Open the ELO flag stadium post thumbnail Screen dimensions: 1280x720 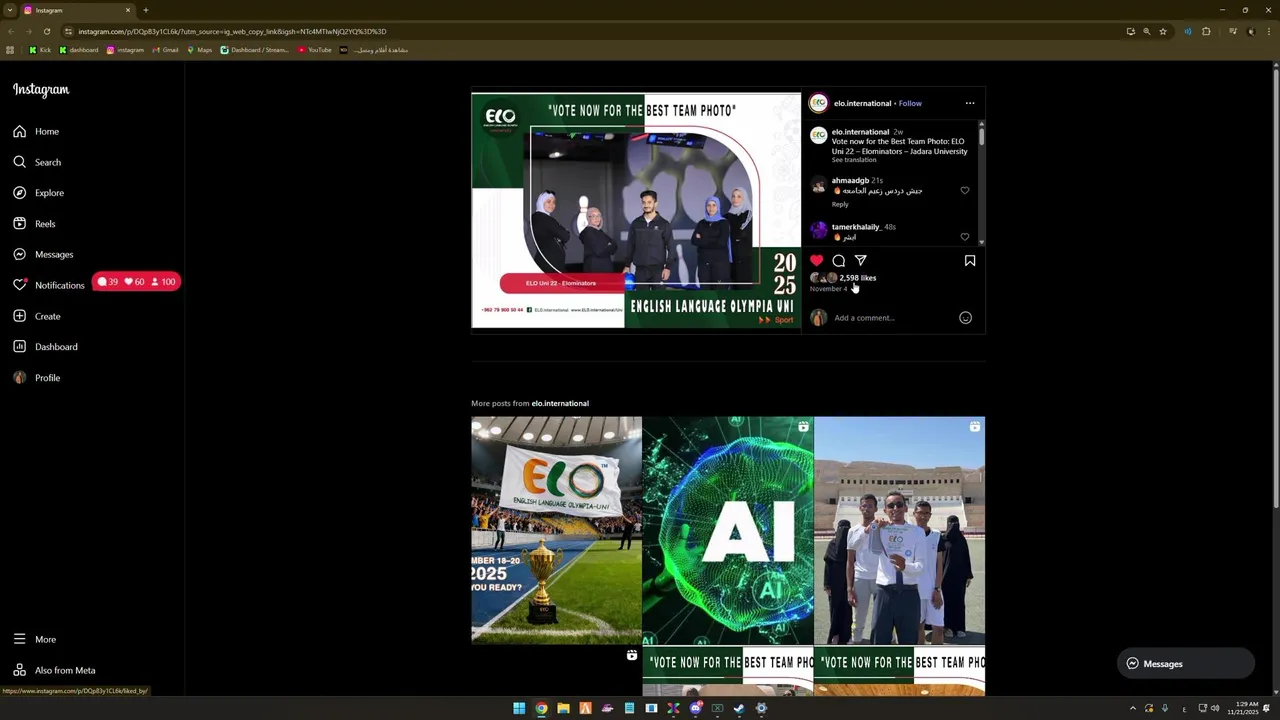[556, 530]
